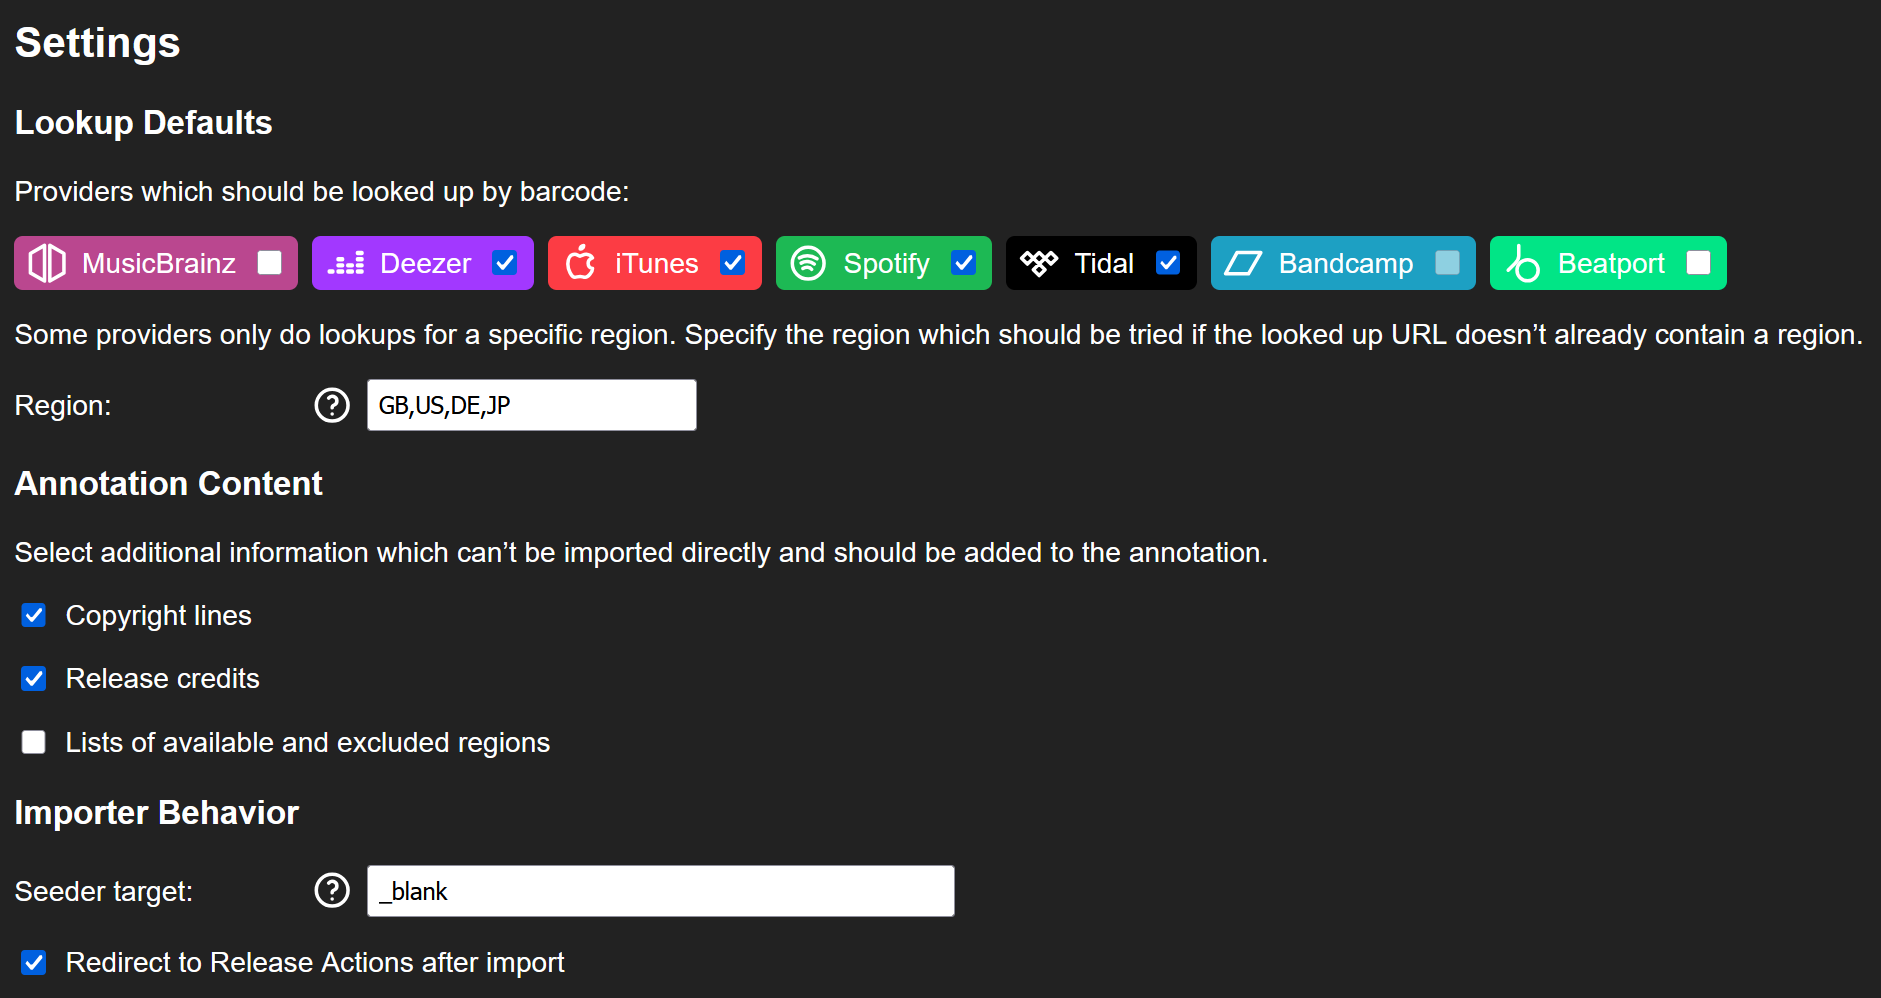The image size is (1881, 998).
Task: Click the iTunes apple icon
Action: pos(580,263)
